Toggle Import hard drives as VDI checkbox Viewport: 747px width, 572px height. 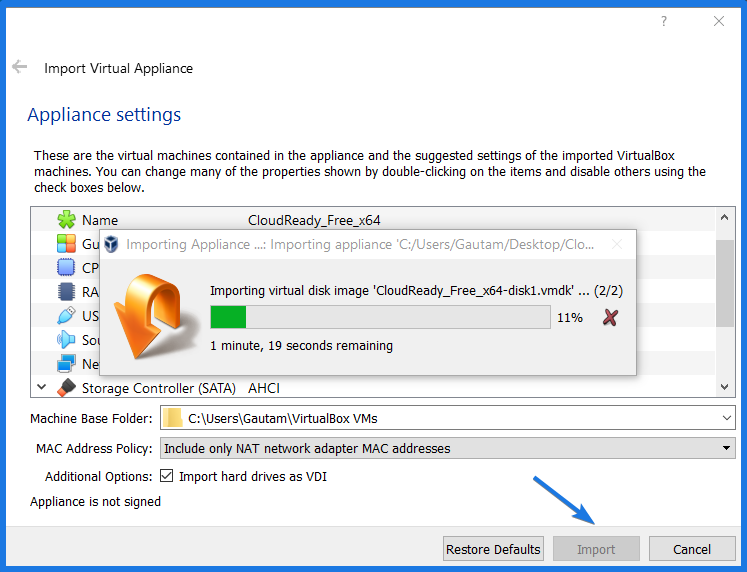coord(166,476)
